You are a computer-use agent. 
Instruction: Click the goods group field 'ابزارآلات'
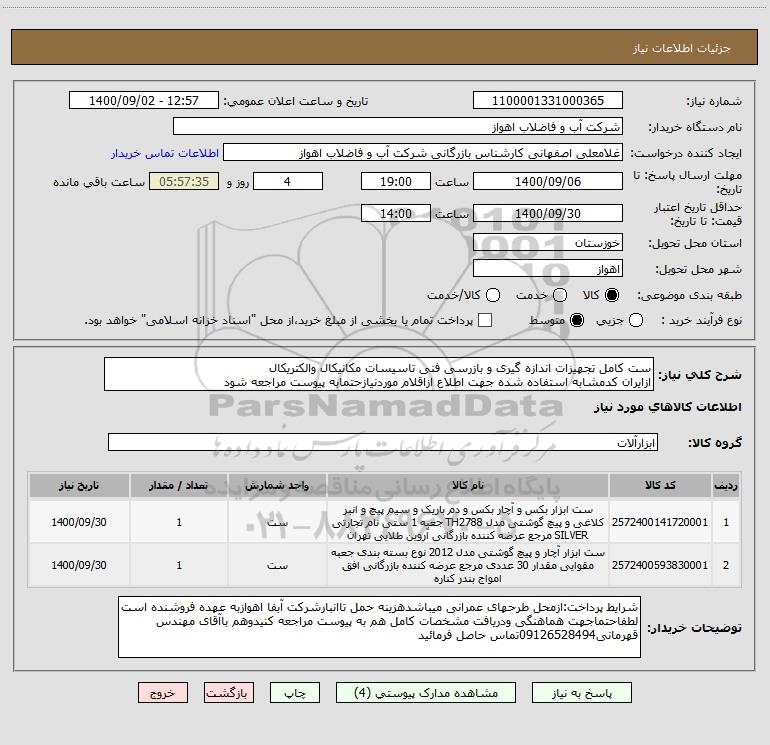coord(383,442)
